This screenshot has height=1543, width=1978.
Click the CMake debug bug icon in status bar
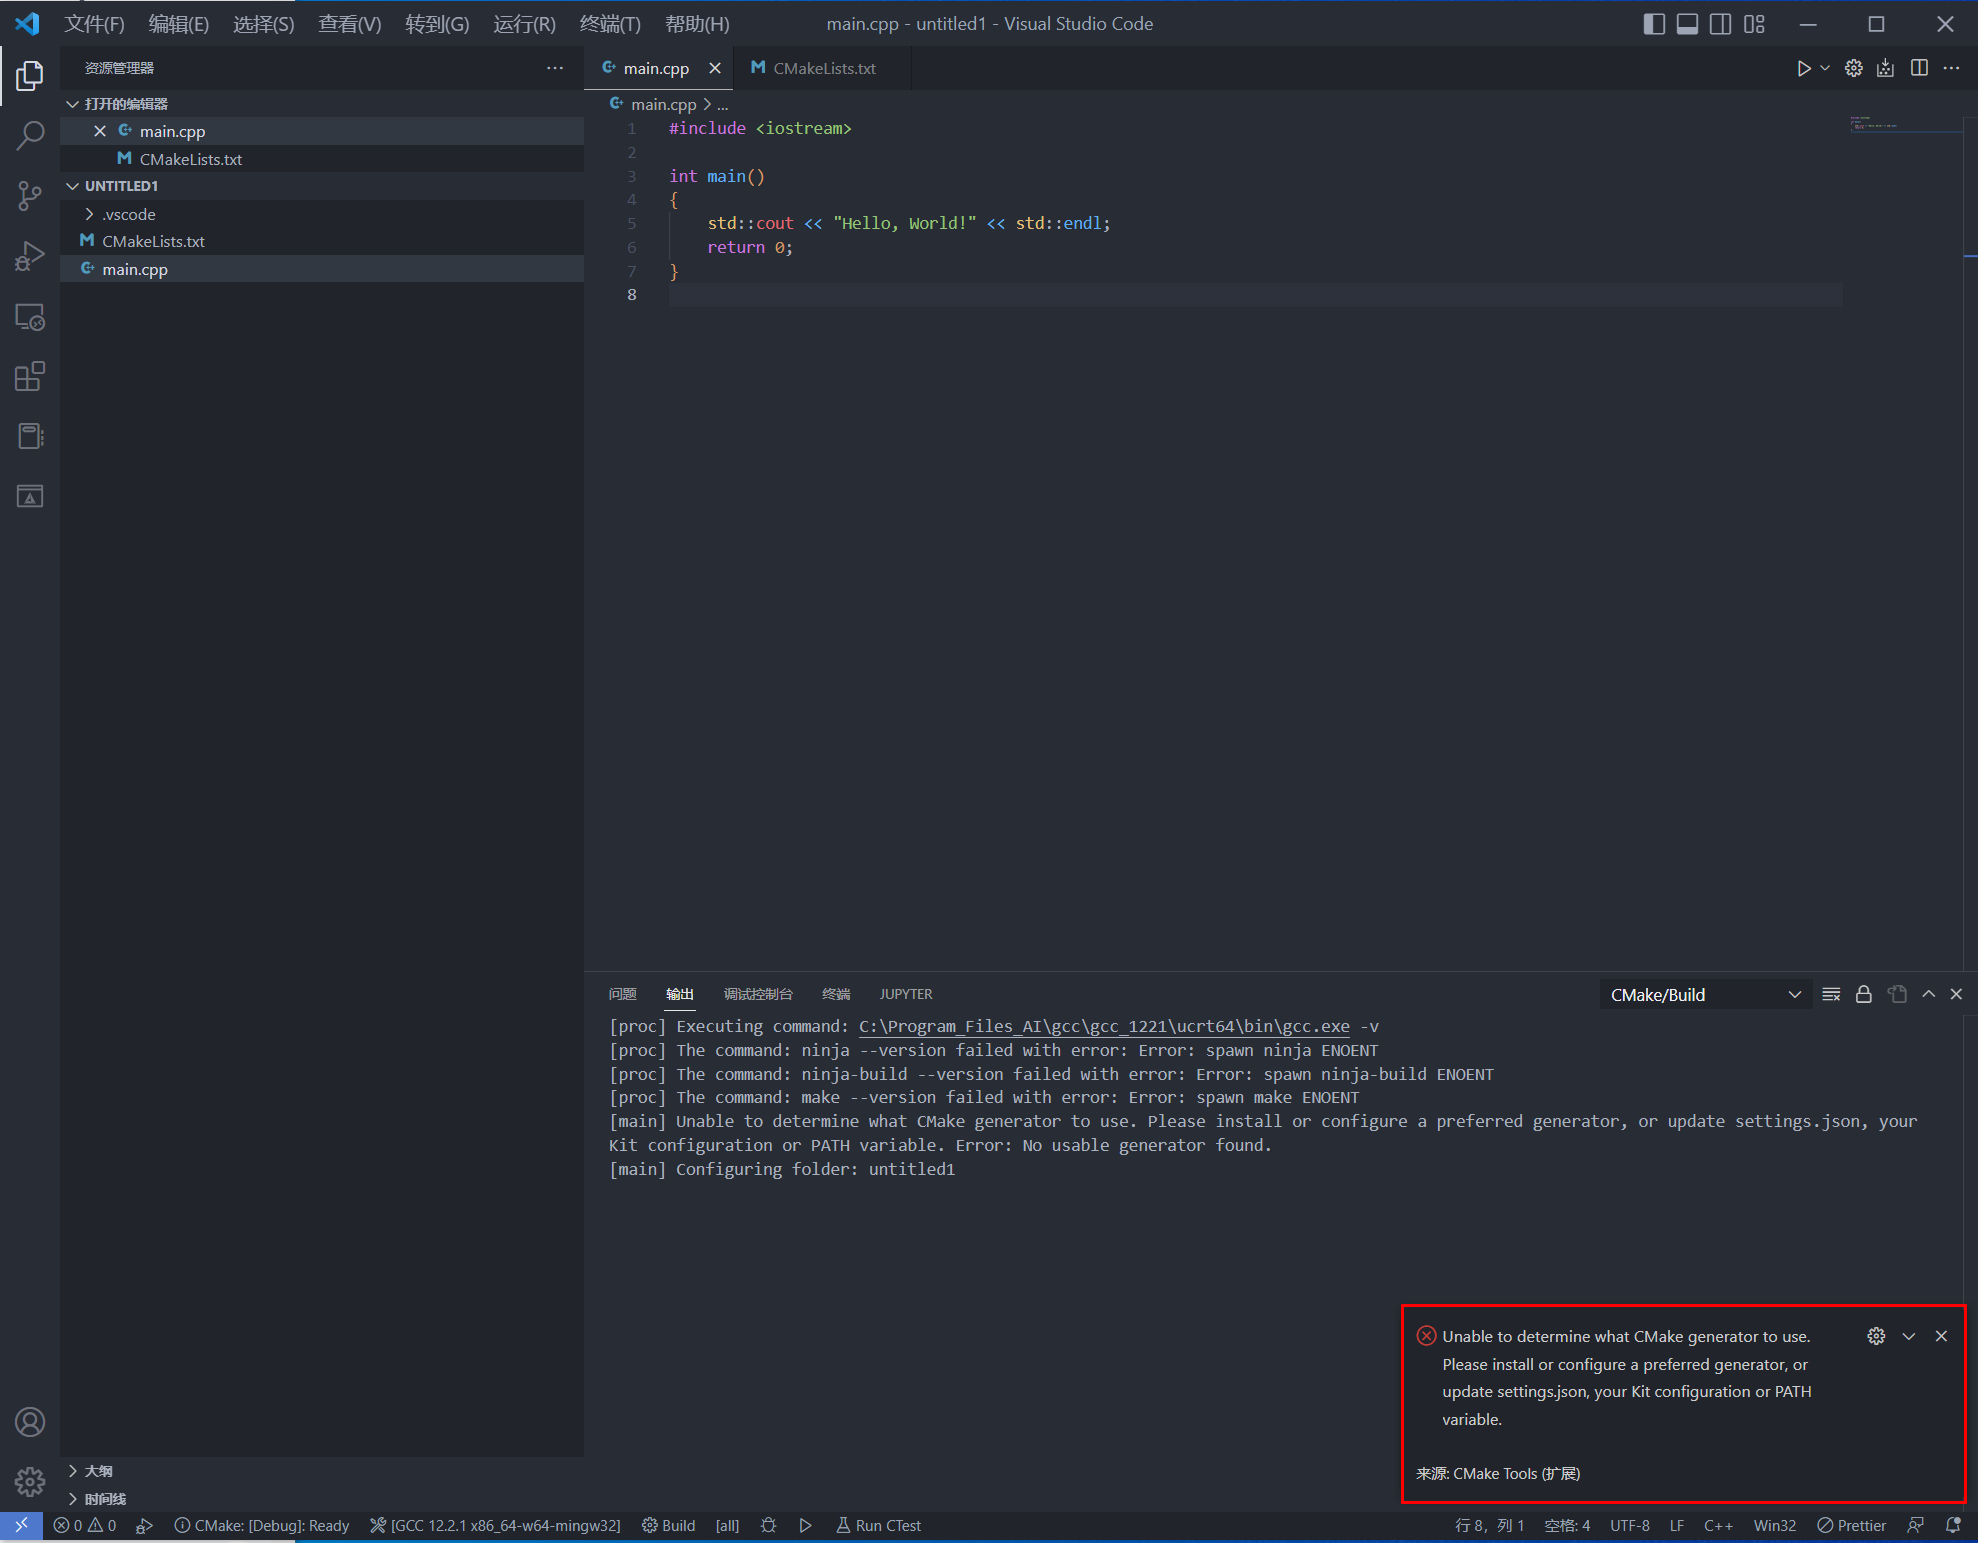click(768, 1525)
